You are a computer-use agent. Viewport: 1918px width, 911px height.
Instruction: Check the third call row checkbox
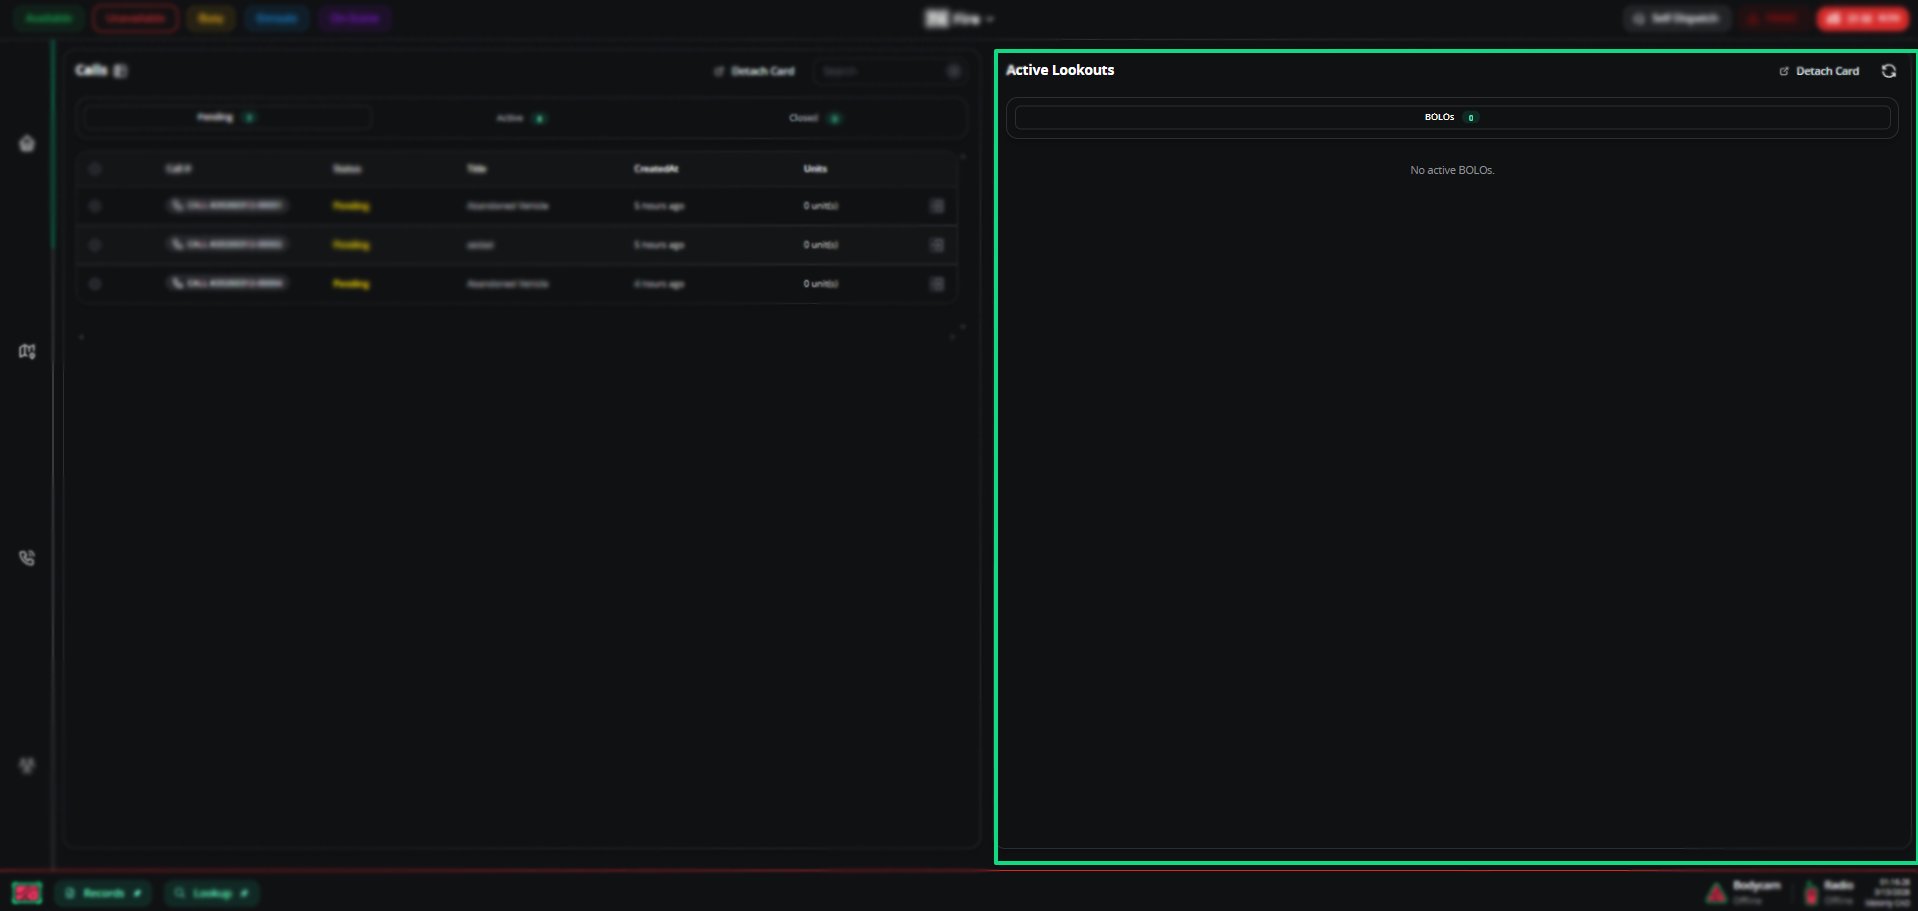(95, 284)
